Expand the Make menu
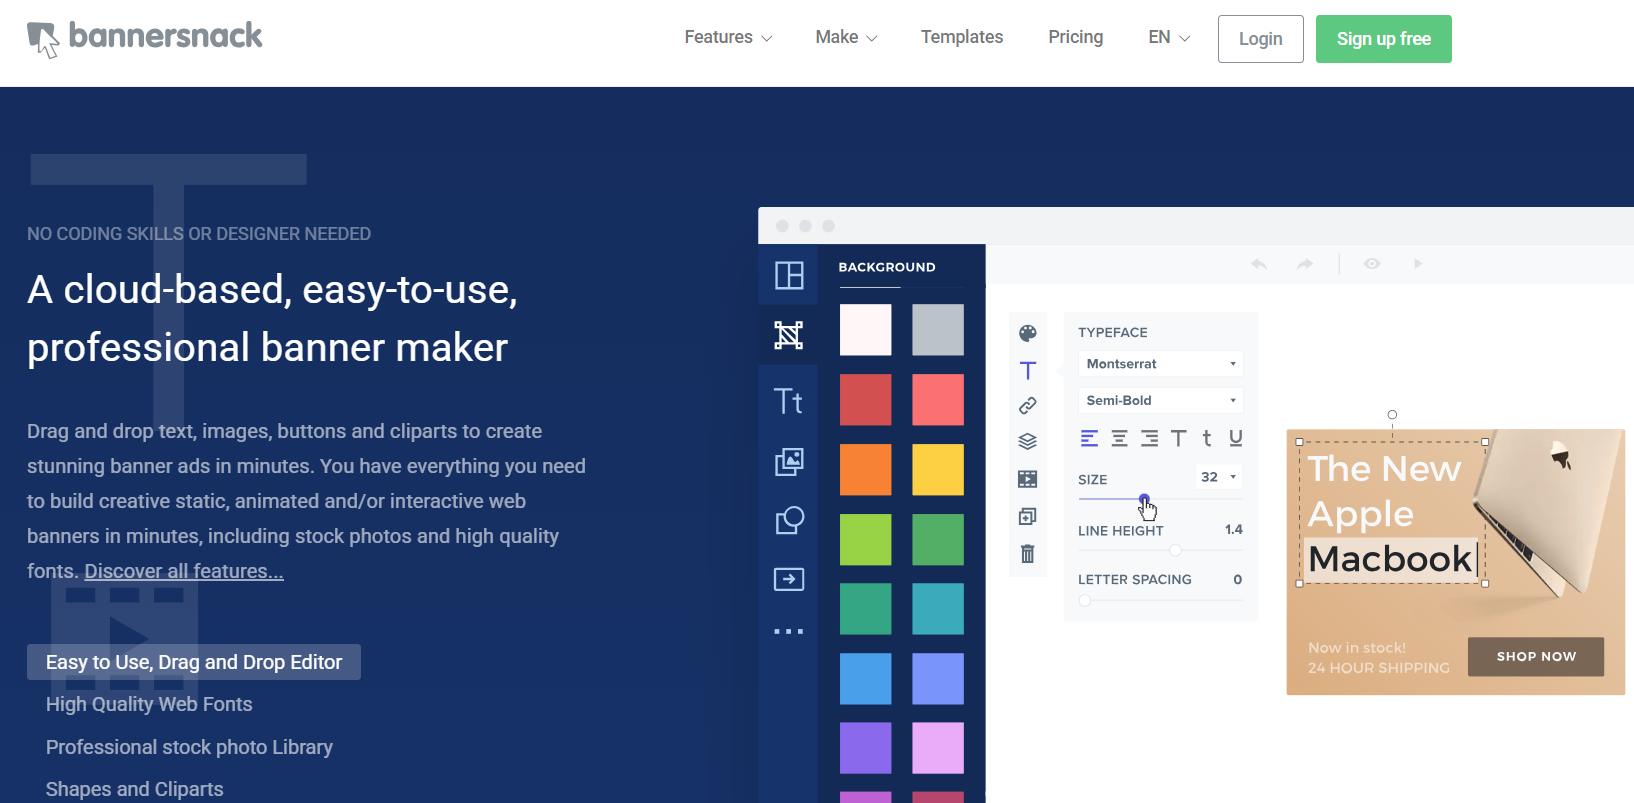 (x=846, y=38)
